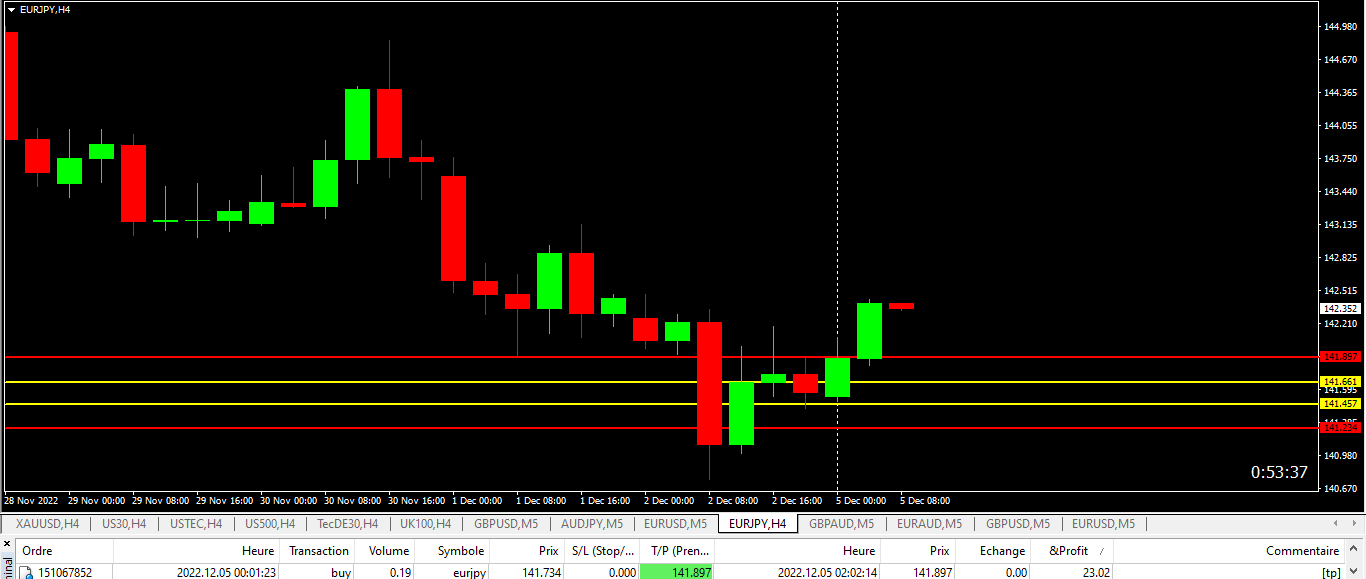Click open time 2022.12.05 00:01:23
Image resolution: width=1366 pixels, height=579 pixels.
click(x=227, y=573)
